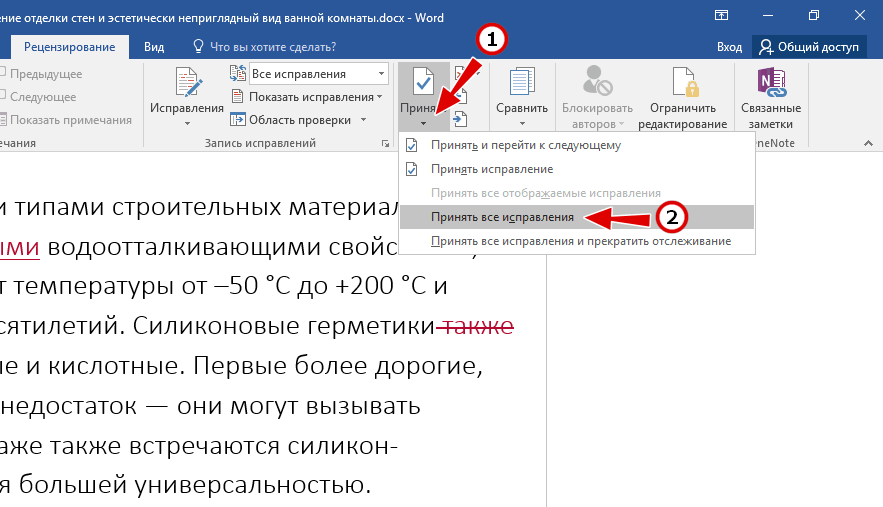Select 'Принять все исправления' menu item
Image resolution: width=883 pixels, height=507 pixels.
pyautogui.click(x=577, y=217)
